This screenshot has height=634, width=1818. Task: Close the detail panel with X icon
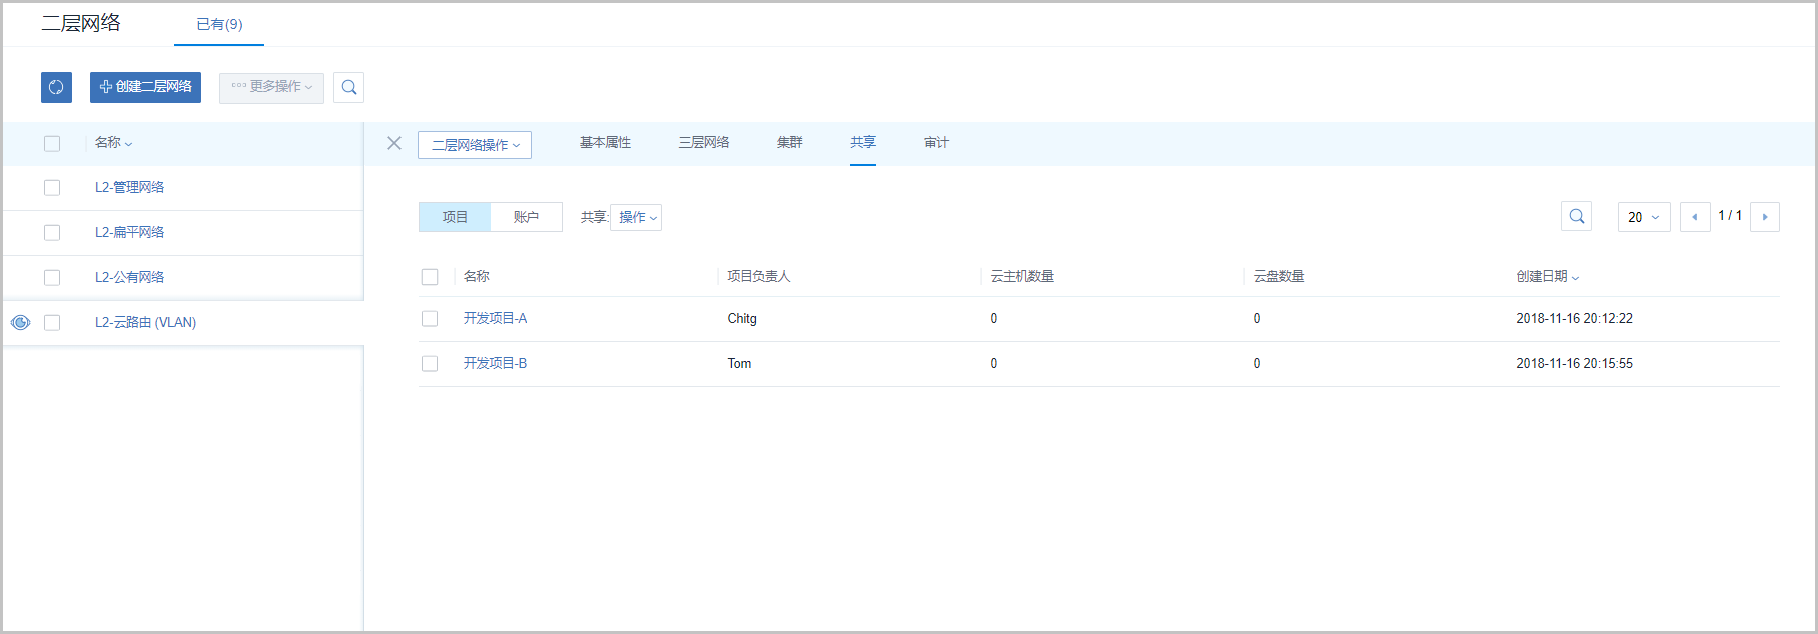394,143
